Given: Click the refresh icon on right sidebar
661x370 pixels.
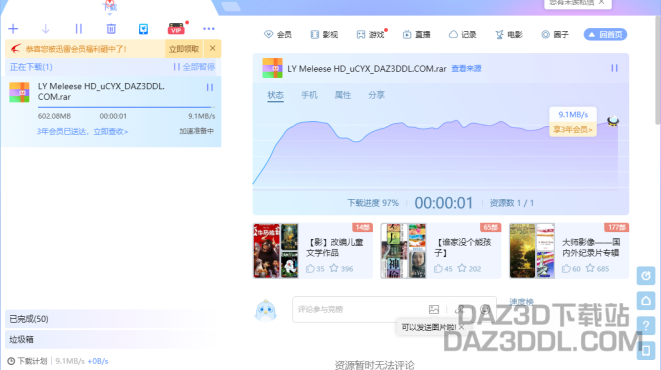Looking at the screenshot, I should click(x=646, y=276).
